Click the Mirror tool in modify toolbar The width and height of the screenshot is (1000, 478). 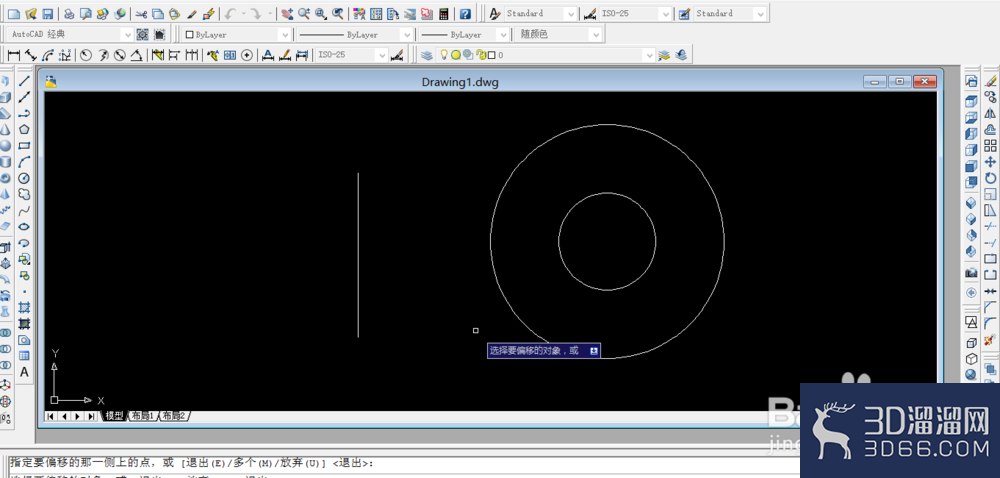point(990,113)
